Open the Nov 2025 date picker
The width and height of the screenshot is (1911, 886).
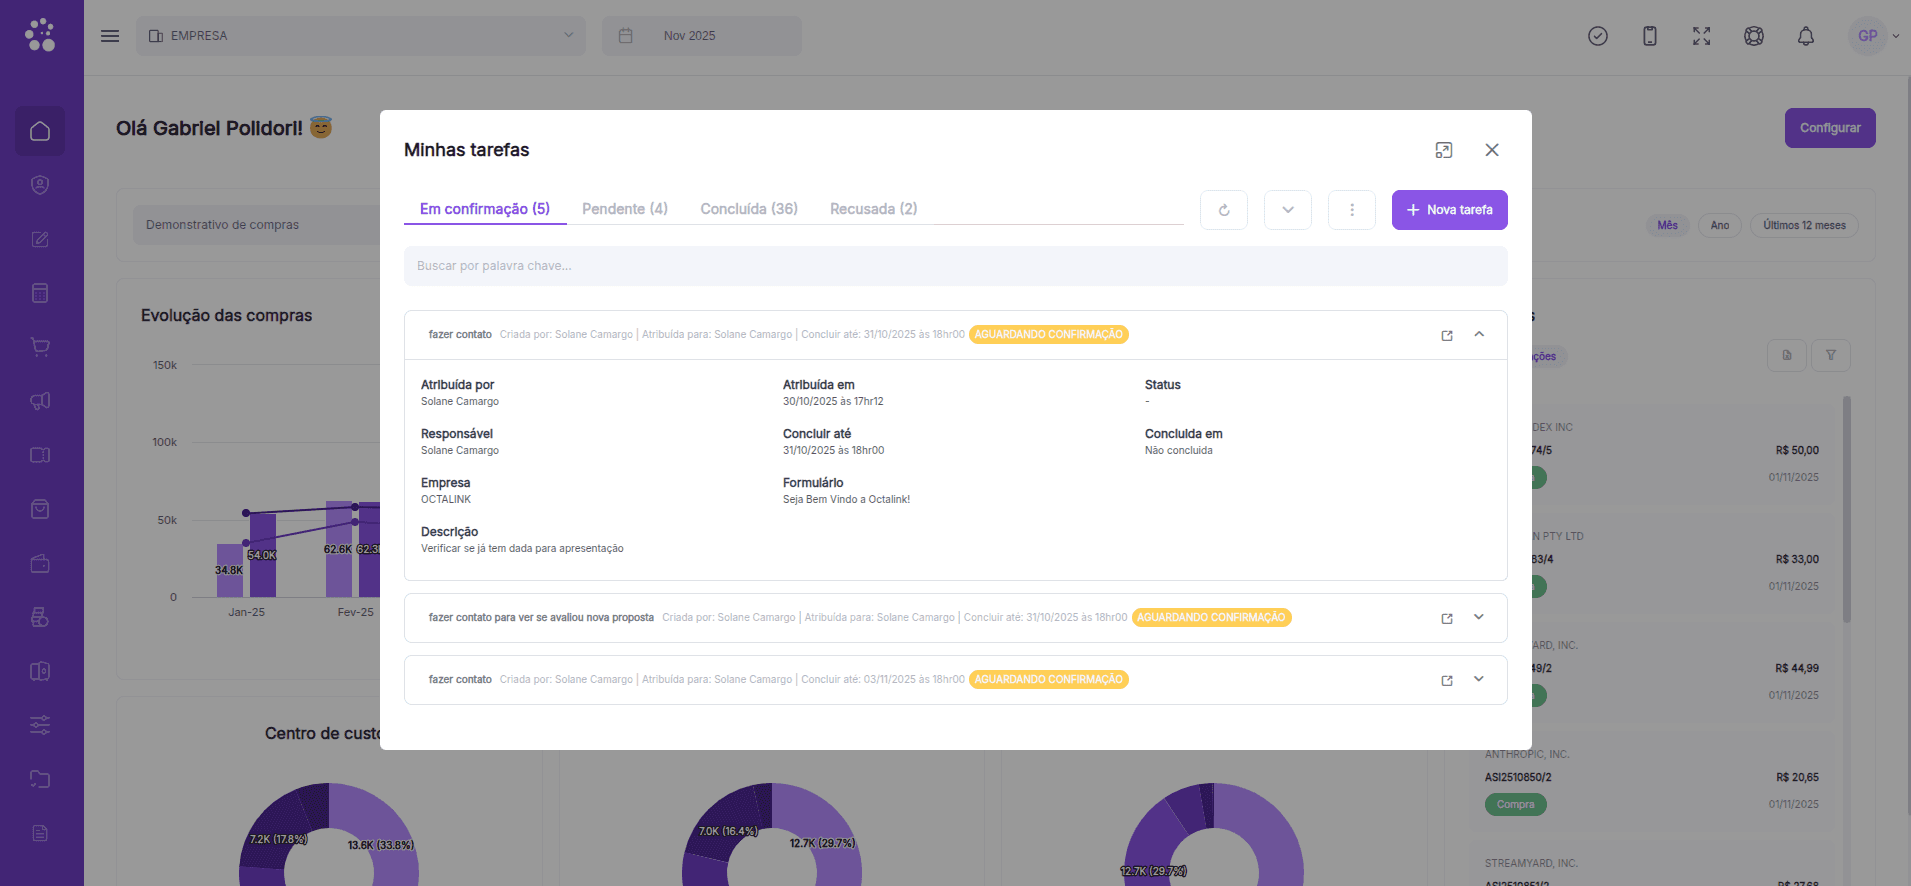coord(702,36)
